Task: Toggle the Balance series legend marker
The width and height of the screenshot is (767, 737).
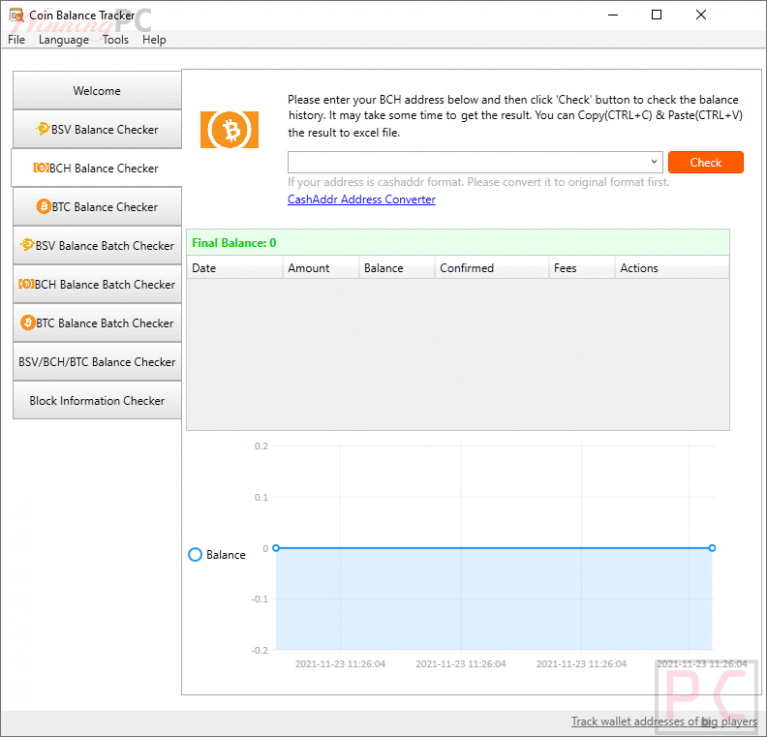Action: tap(195, 554)
